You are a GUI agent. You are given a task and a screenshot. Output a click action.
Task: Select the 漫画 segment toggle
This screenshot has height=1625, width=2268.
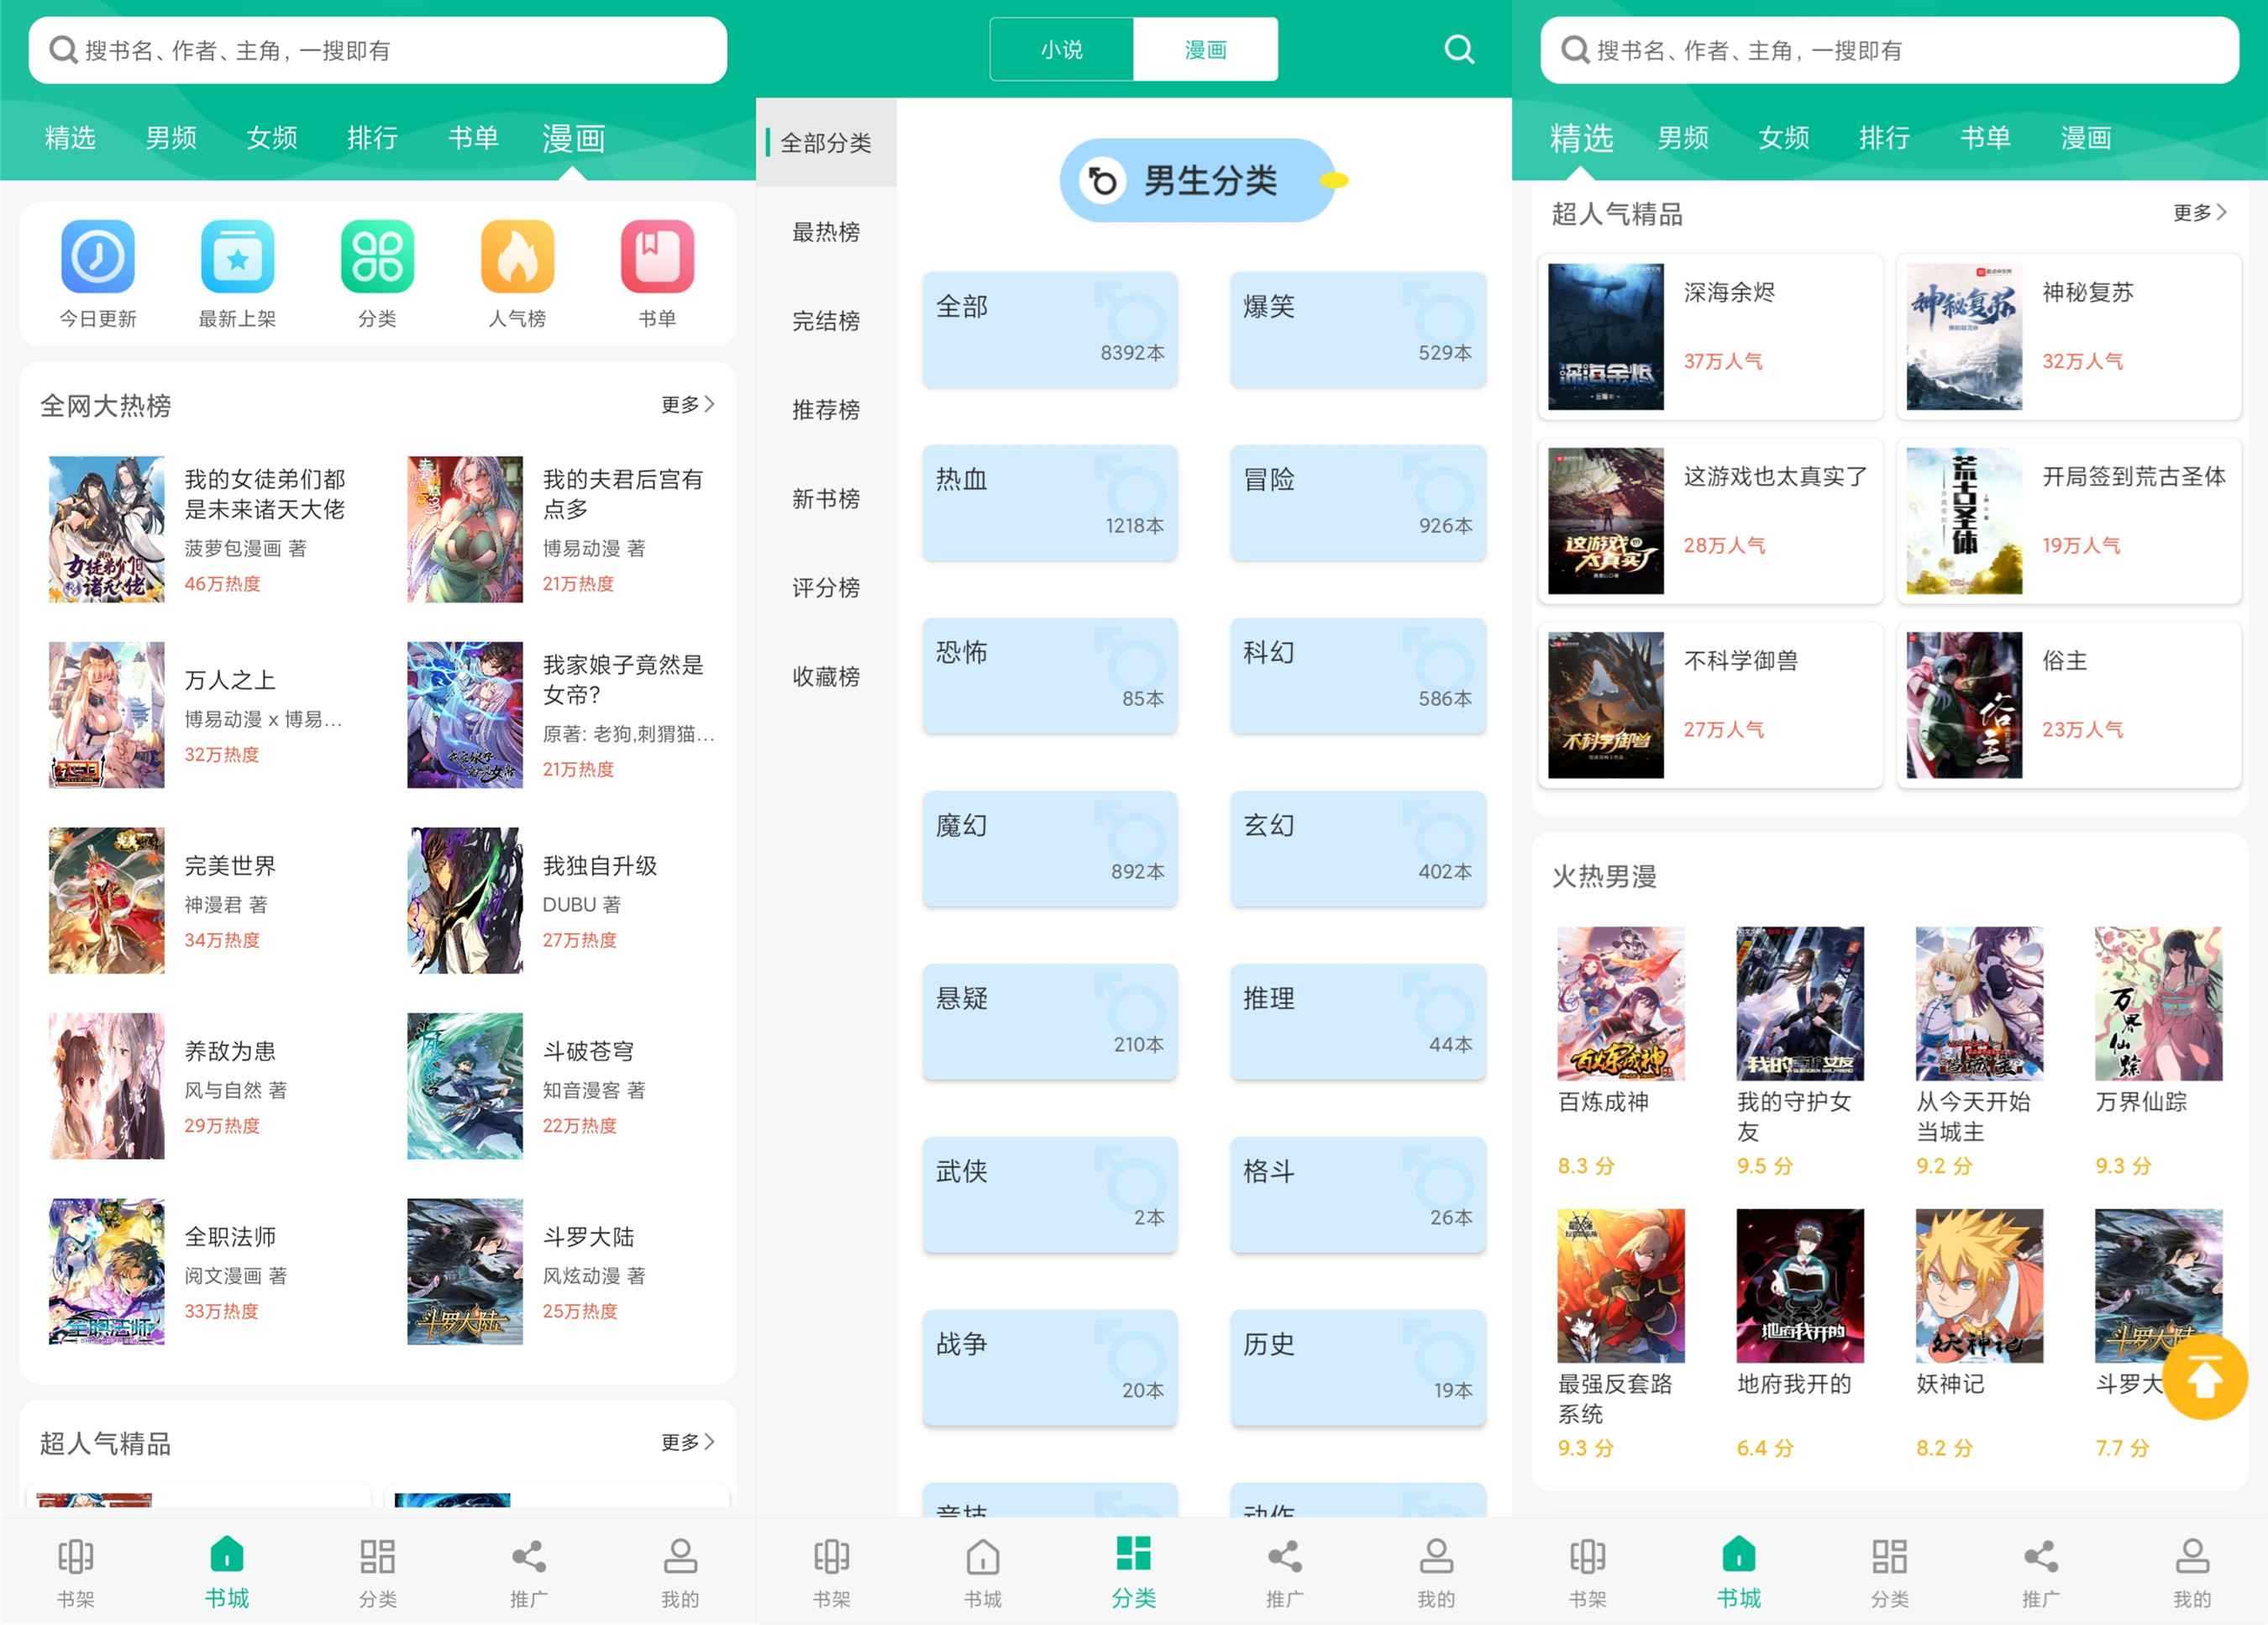tap(1205, 49)
